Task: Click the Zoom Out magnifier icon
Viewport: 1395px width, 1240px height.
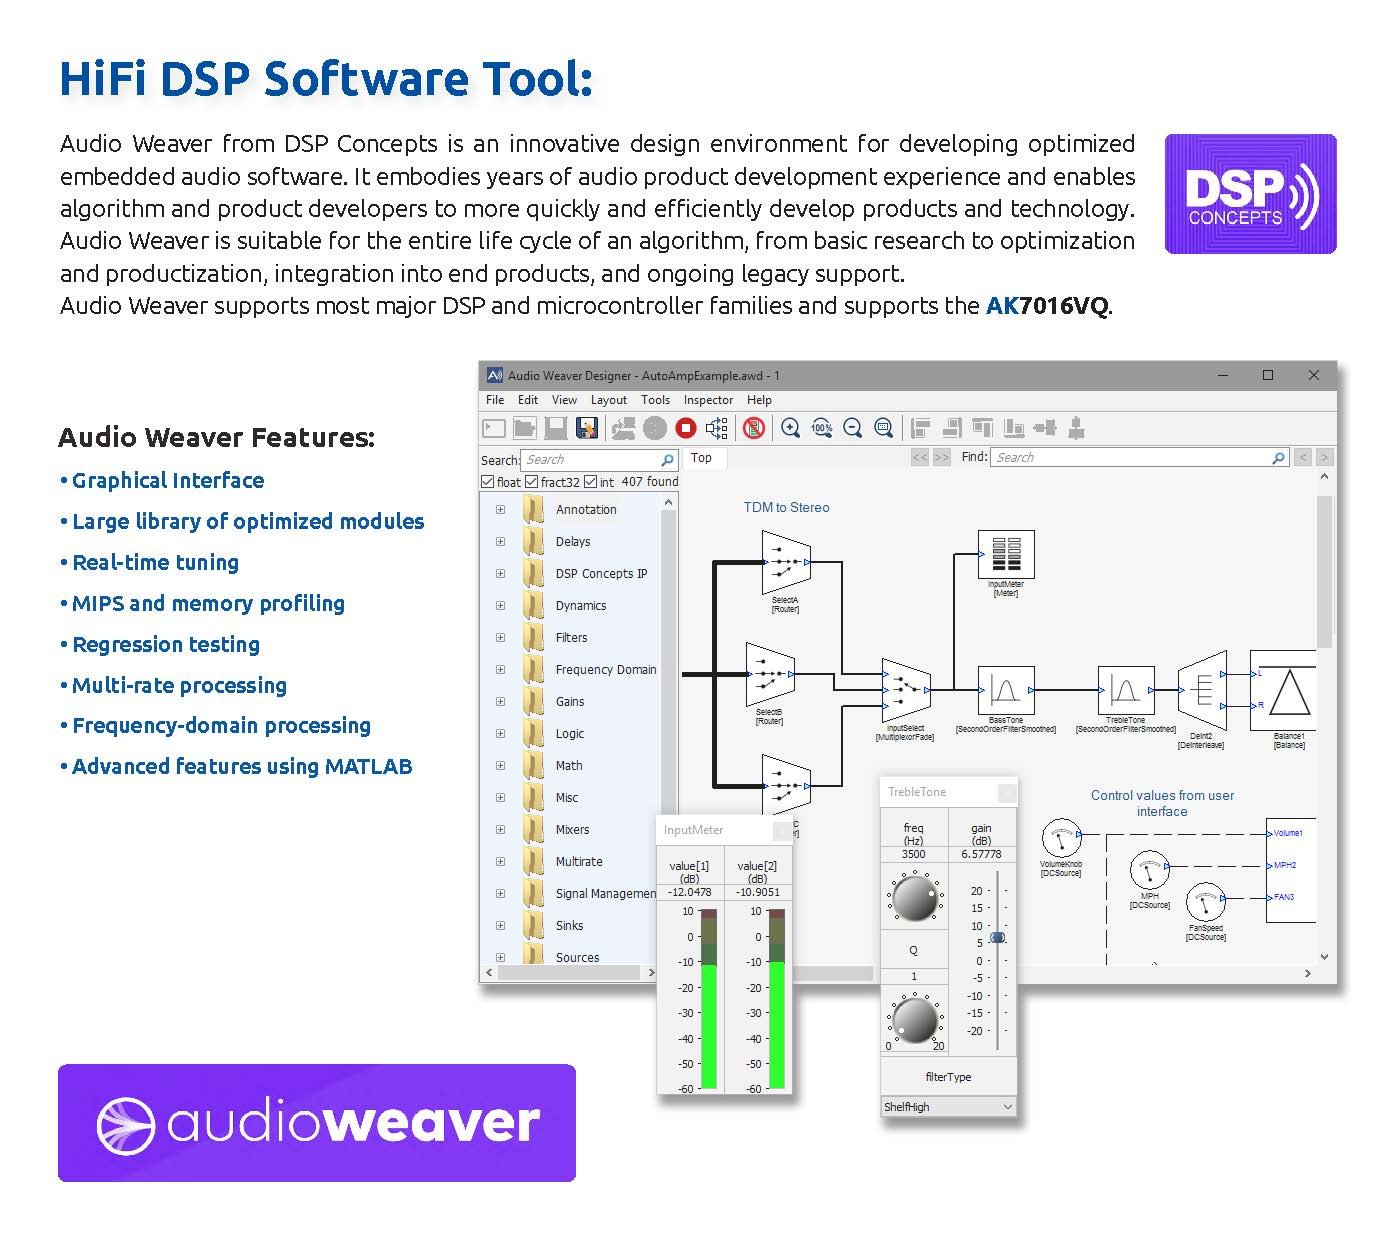Action: [x=853, y=428]
